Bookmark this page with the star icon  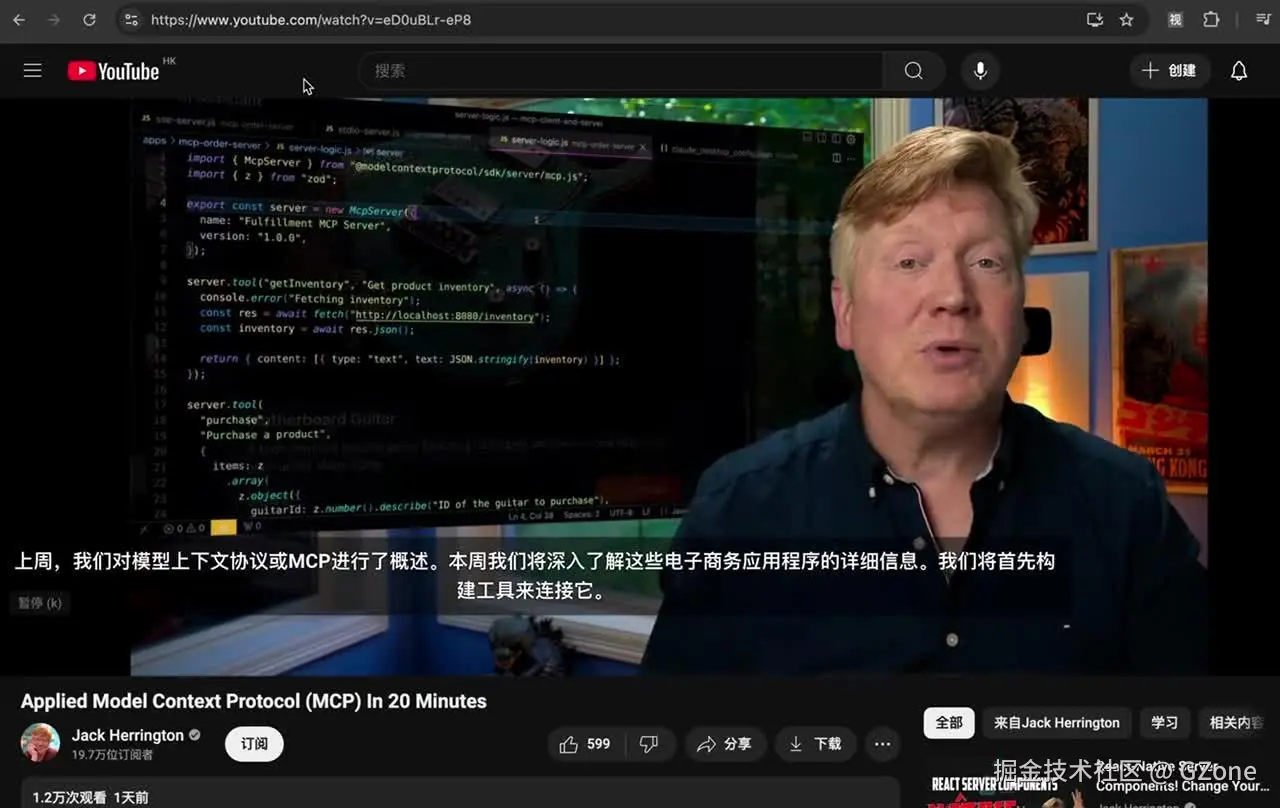pos(1127,20)
